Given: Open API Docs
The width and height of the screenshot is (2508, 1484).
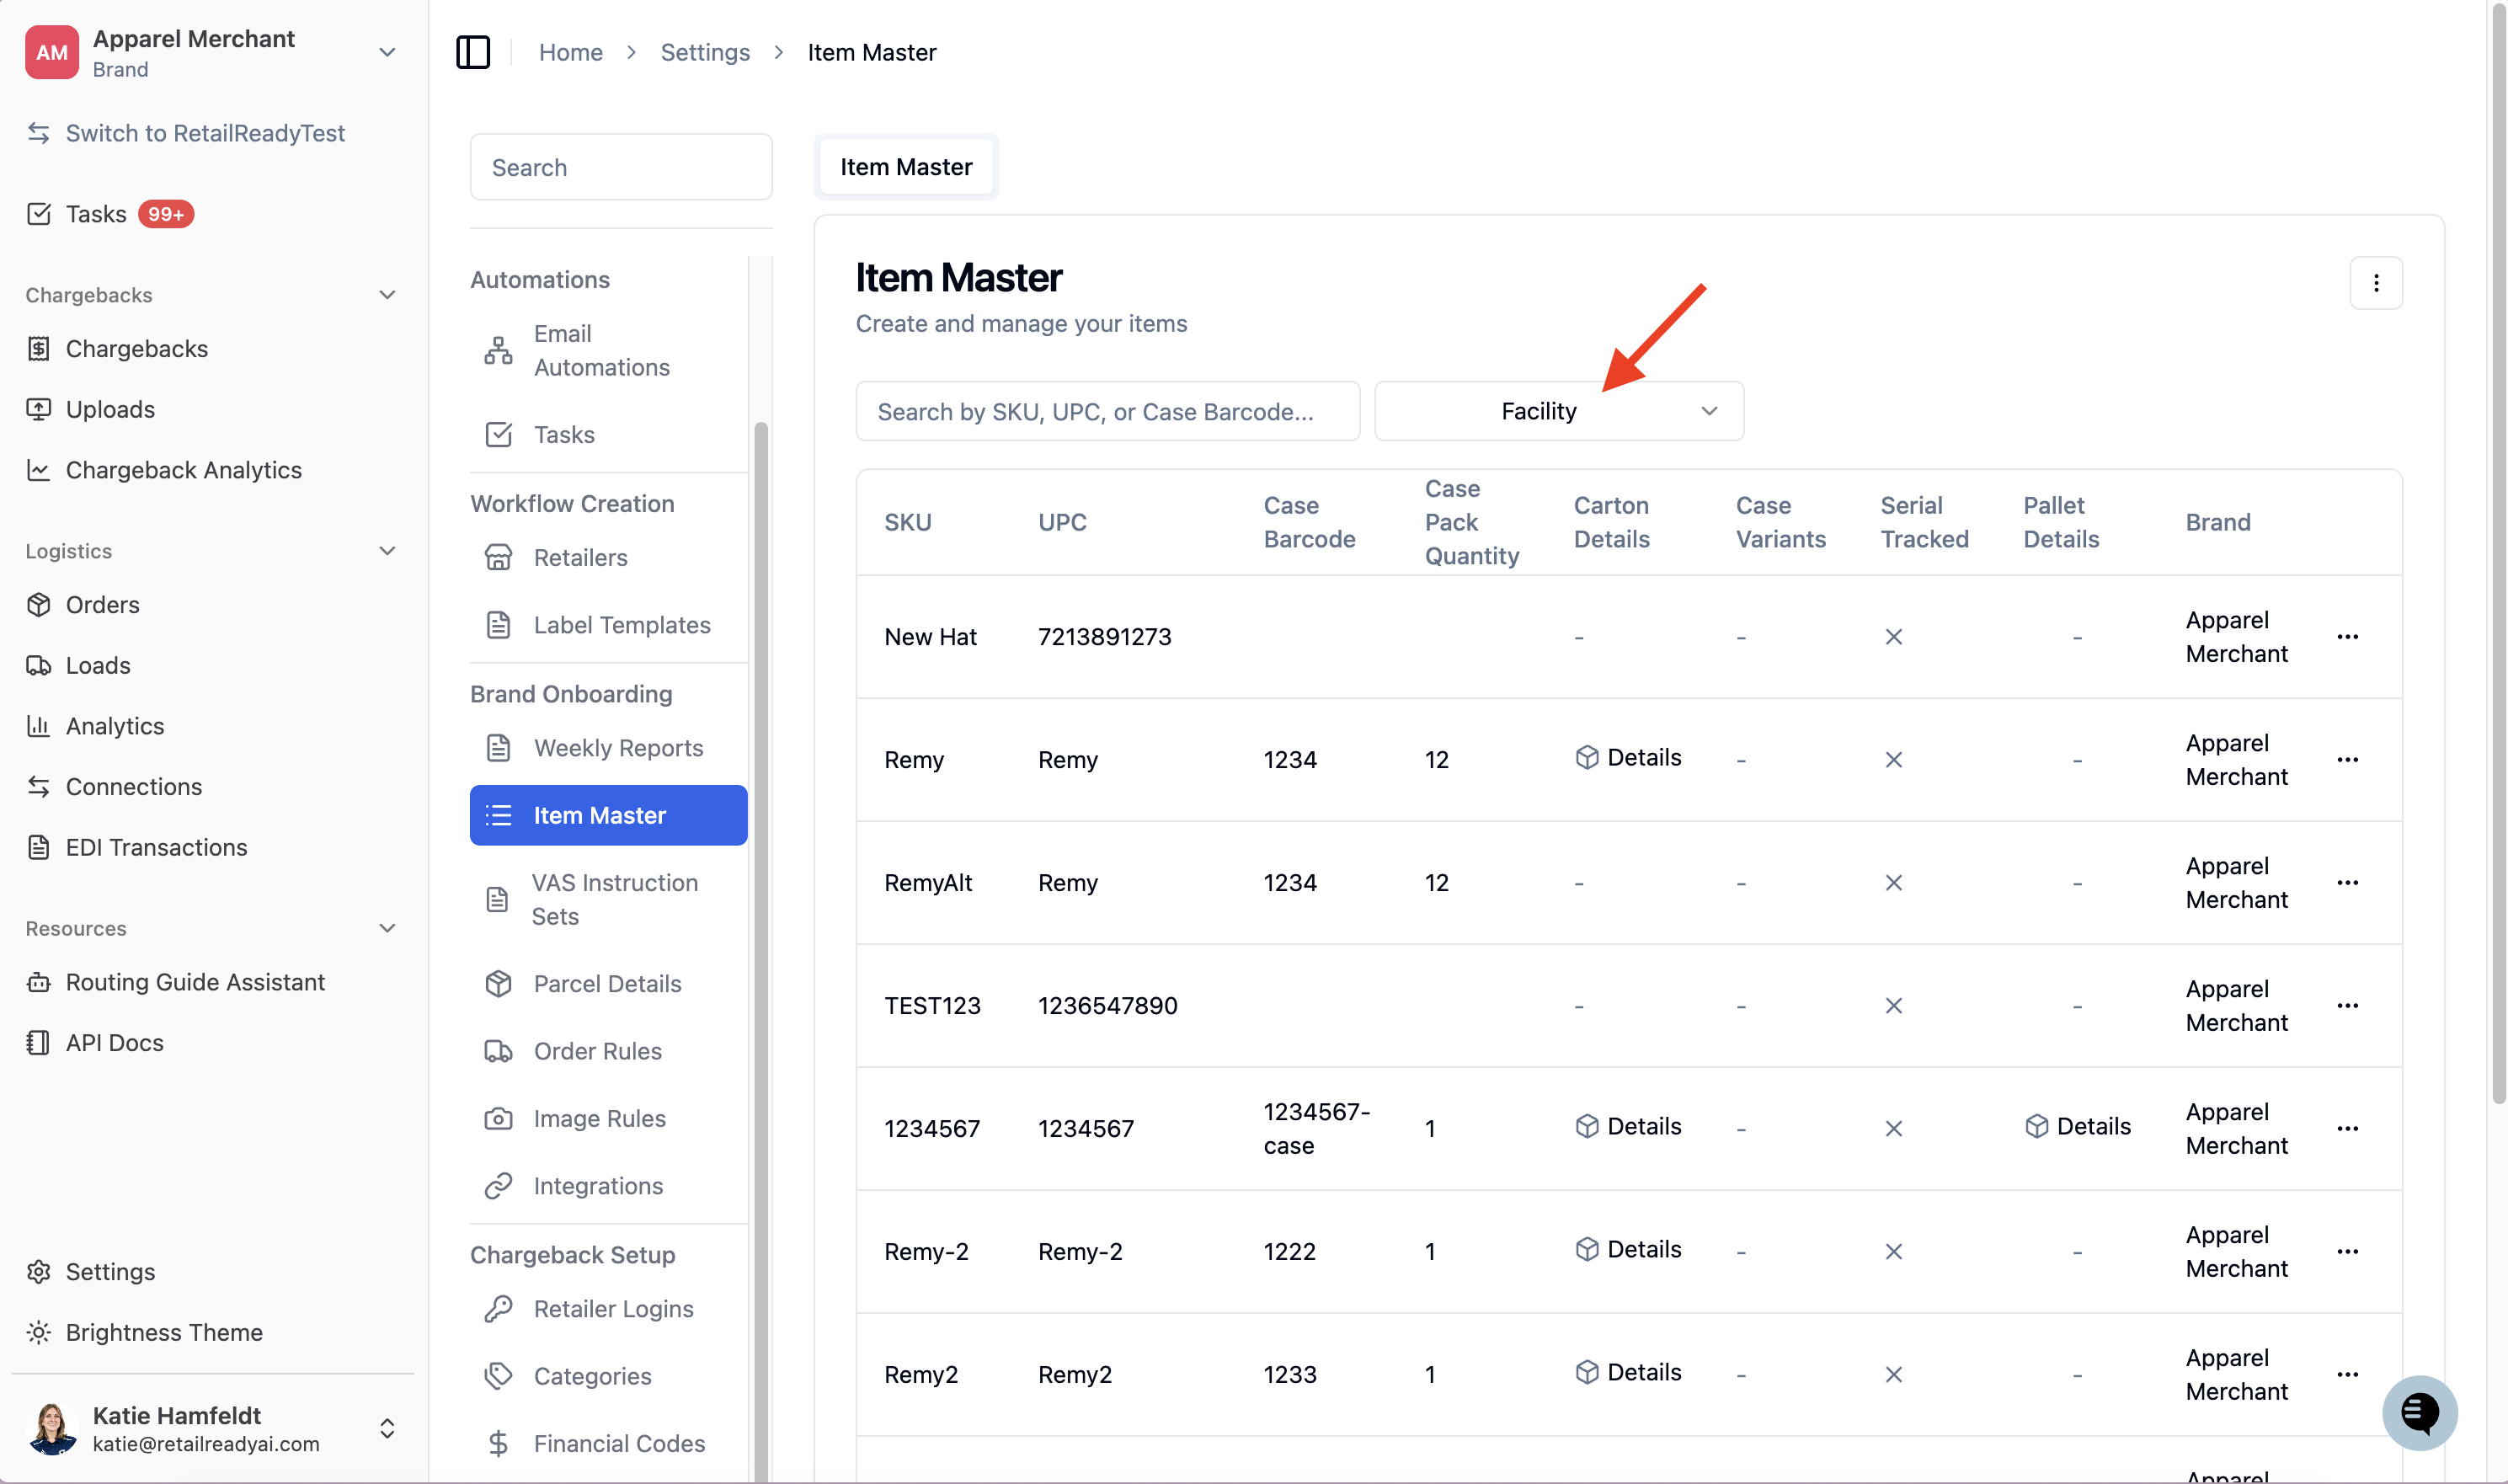Looking at the screenshot, I should tap(95, 1043).
